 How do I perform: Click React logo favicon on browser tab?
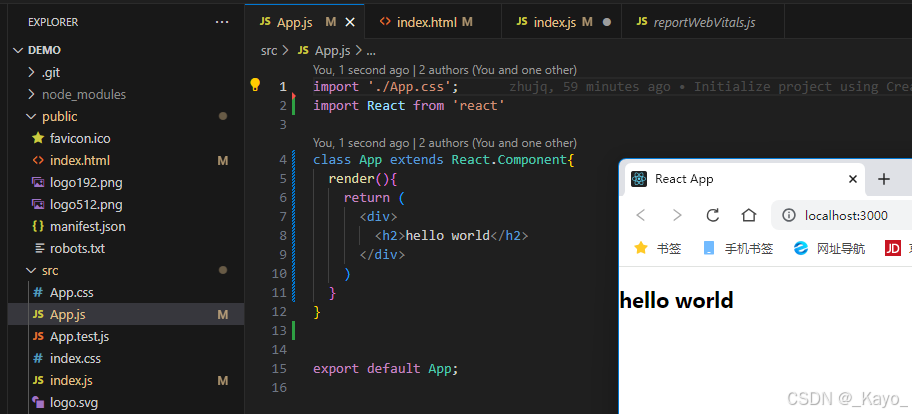point(639,179)
